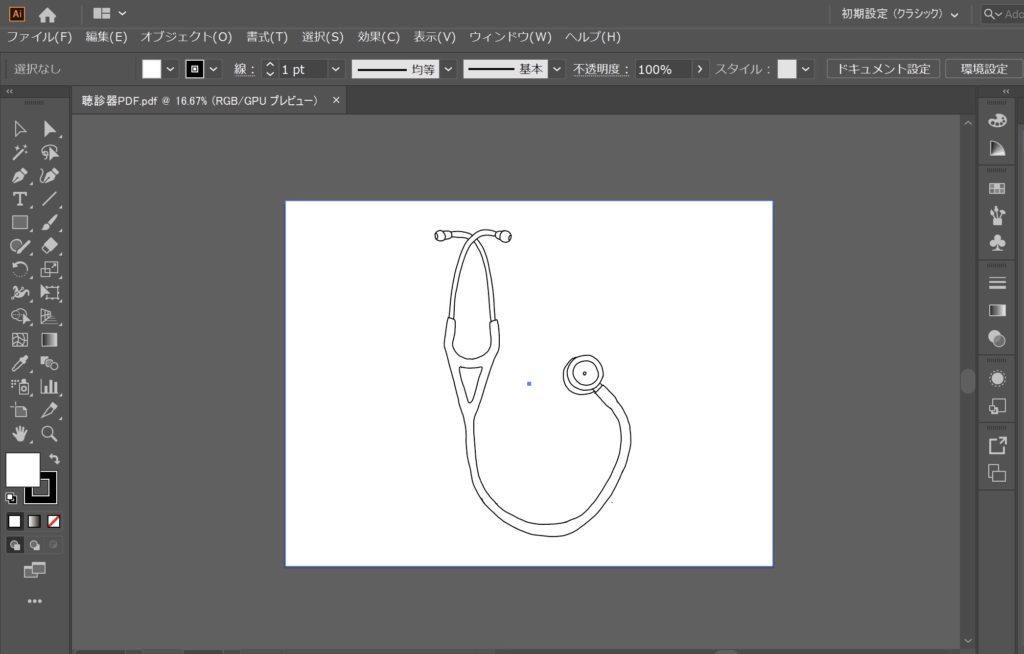1024x654 pixels.
Task: Open the stroke color dropdown arrow
Action: (214, 69)
